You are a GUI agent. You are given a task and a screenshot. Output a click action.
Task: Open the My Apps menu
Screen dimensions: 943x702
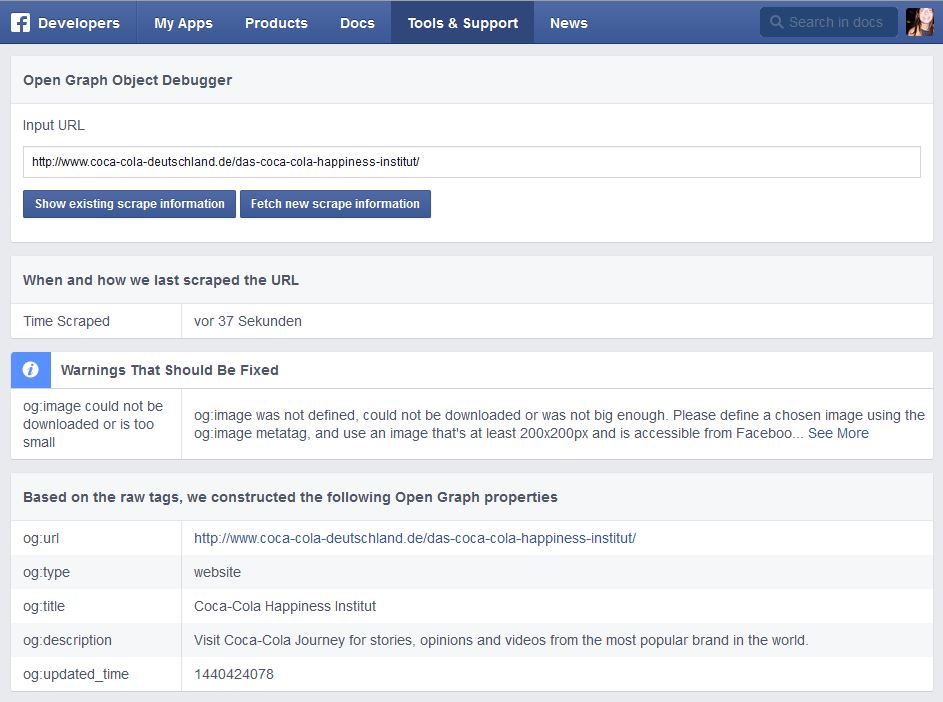(x=183, y=23)
